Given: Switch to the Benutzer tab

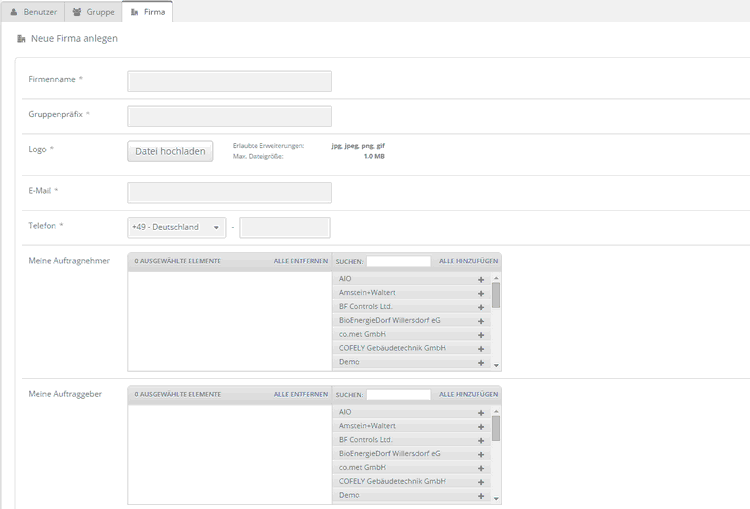Looking at the screenshot, I should 33,12.
